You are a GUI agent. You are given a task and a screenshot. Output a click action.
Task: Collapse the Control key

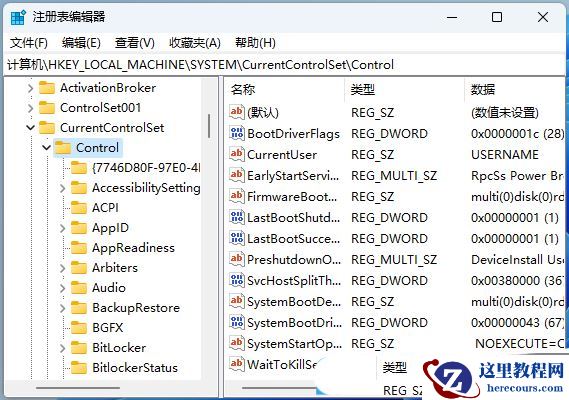pyautogui.click(x=46, y=148)
